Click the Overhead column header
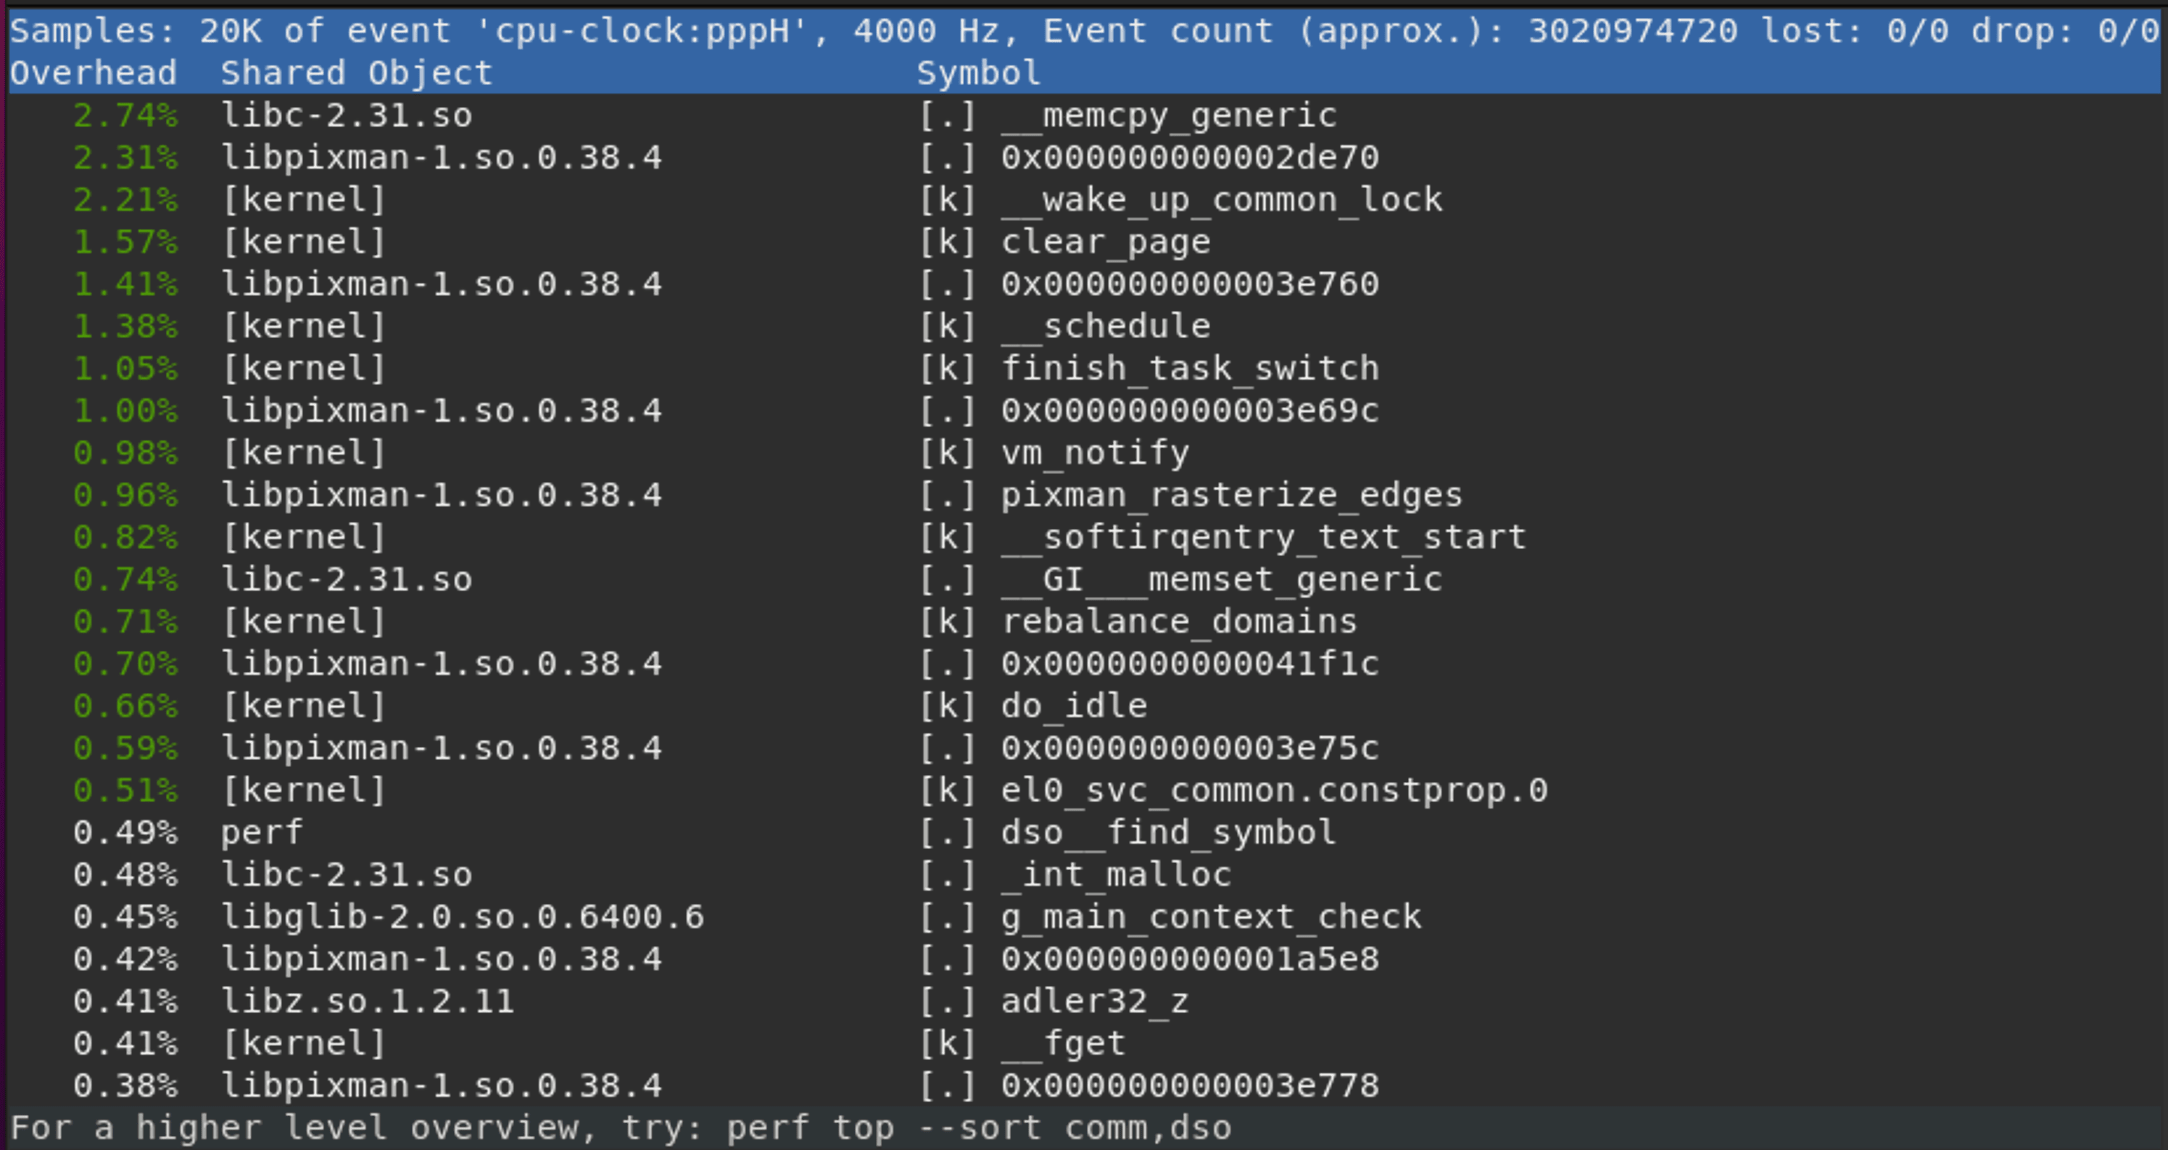The width and height of the screenshot is (2168, 1150). point(93,73)
